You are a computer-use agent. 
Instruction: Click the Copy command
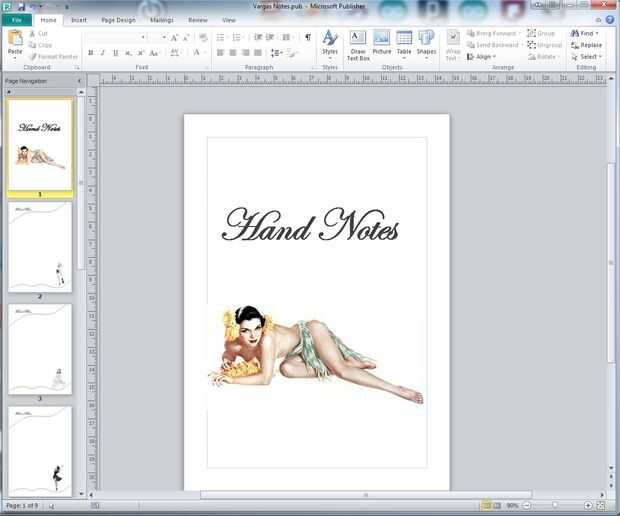[x=40, y=45]
